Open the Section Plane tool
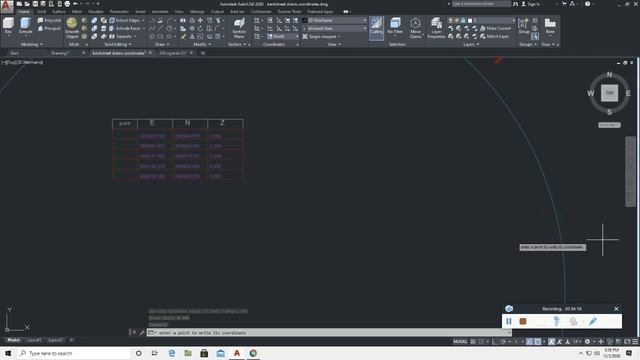640x360 pixels. tap(239, 28)
